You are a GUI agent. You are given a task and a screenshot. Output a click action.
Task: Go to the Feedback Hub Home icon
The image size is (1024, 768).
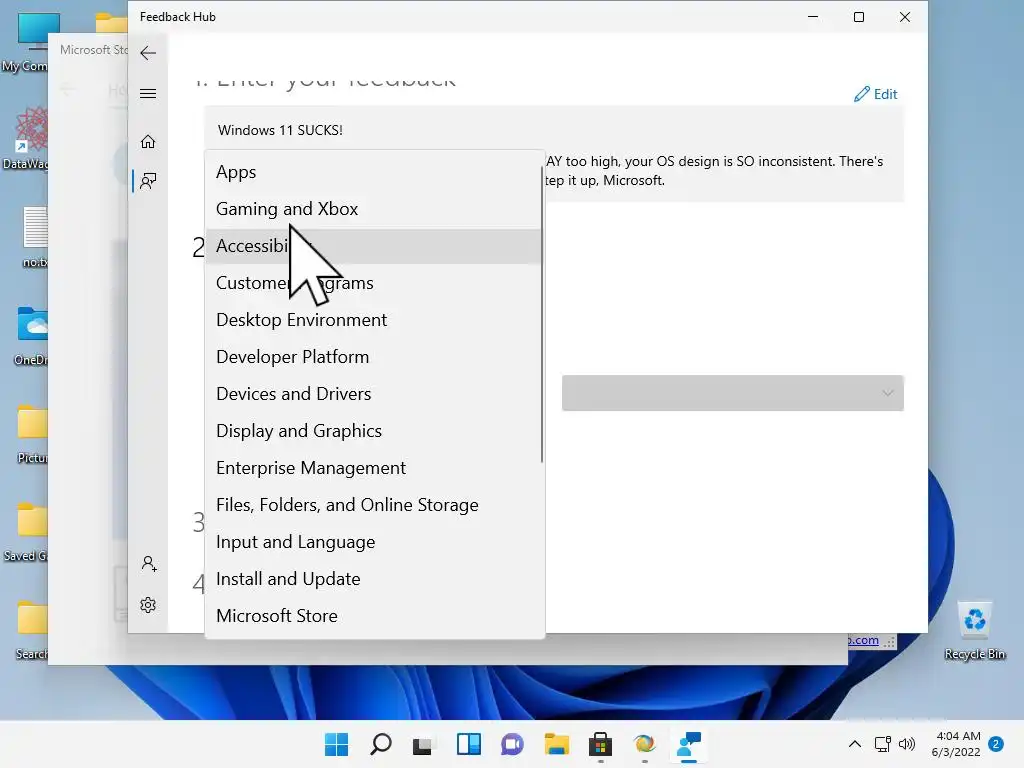148,142
